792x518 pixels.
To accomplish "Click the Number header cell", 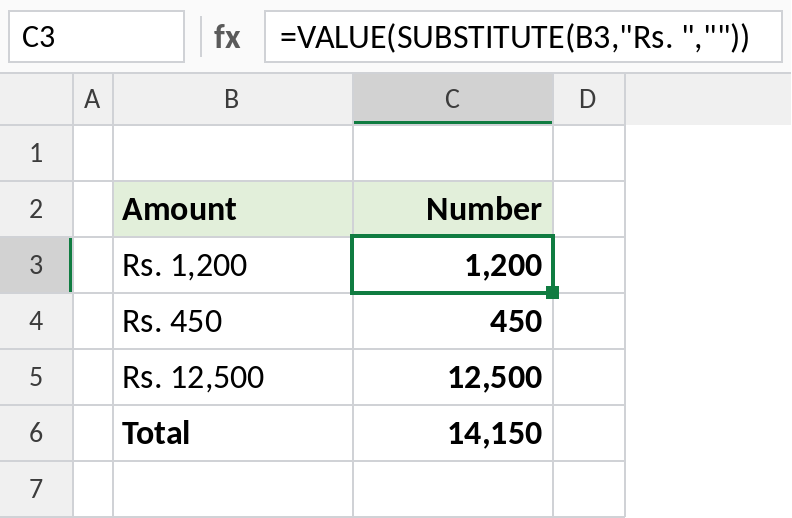I will pyautogui.click(x=453, y=209).
